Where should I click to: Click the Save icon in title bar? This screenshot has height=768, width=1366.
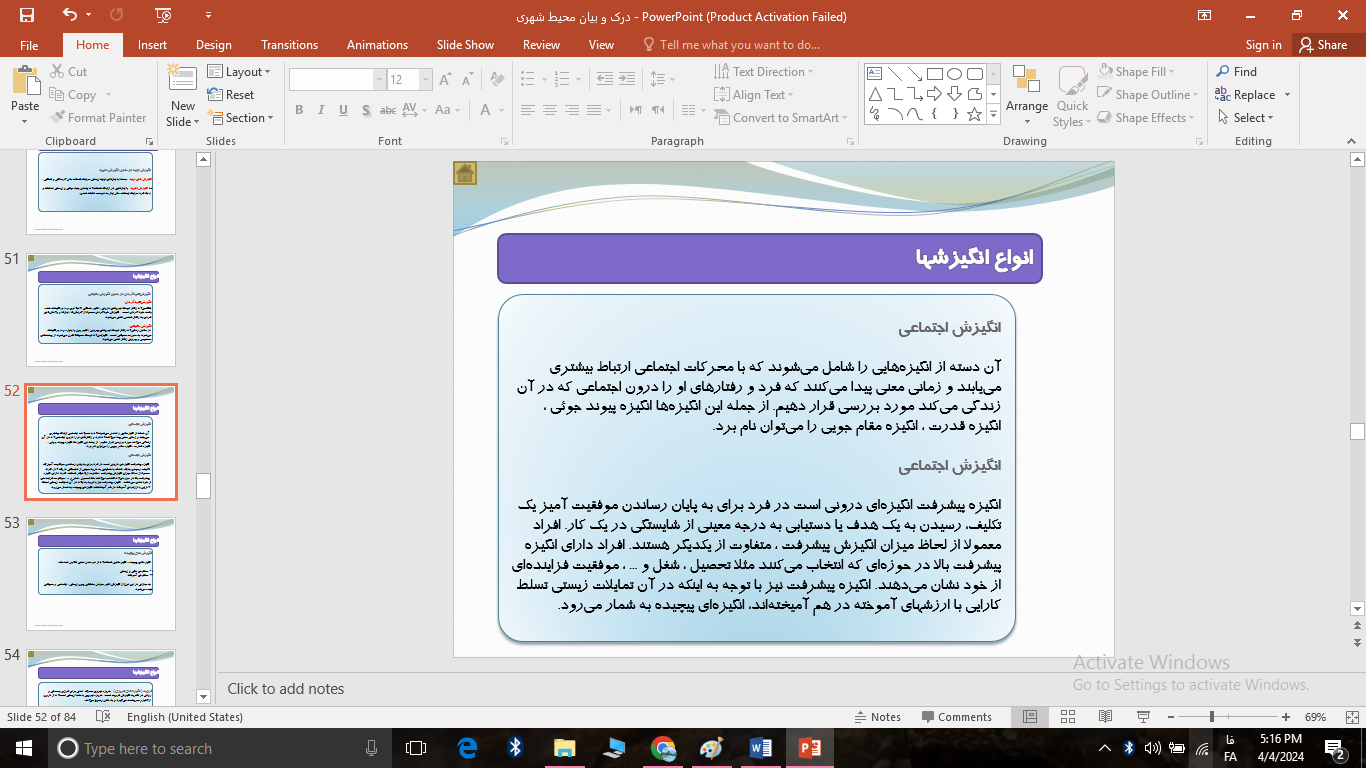pyautogui.click(x=27, y=15)
